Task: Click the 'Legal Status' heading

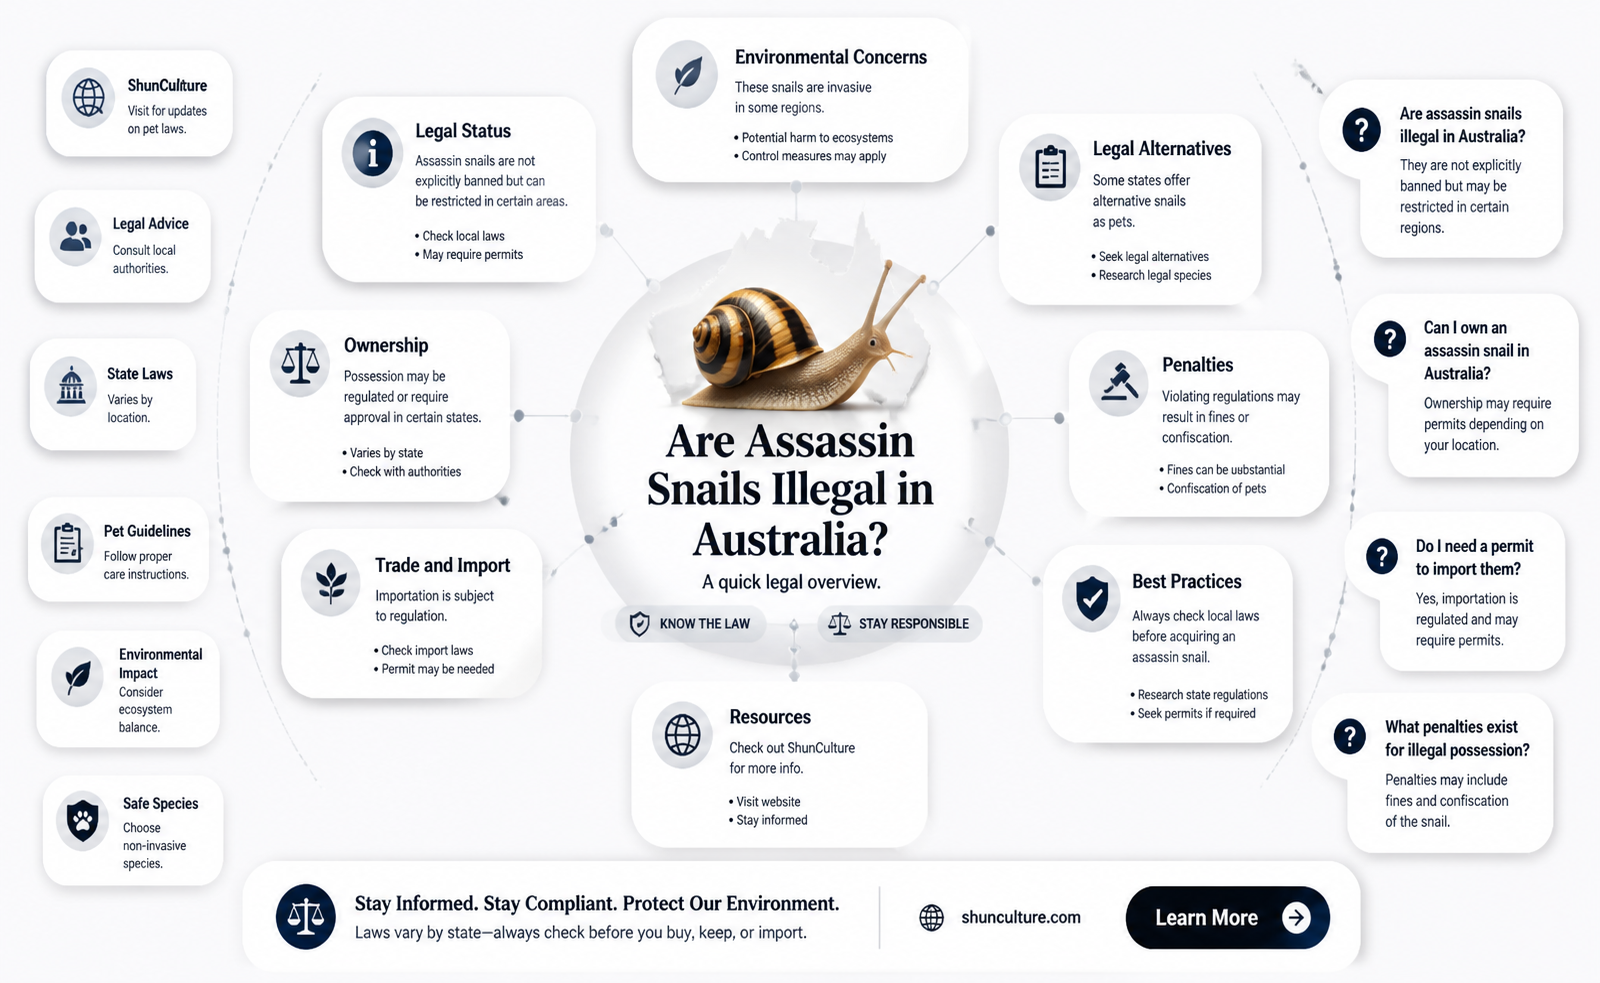Action: [x=463, y=131]
